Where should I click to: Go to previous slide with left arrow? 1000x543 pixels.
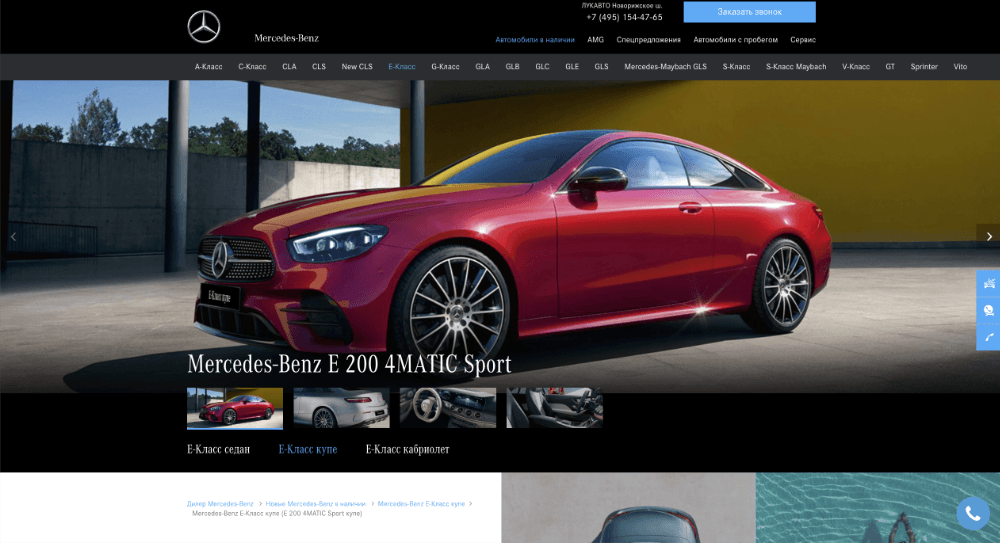click(x=13, y=237)
